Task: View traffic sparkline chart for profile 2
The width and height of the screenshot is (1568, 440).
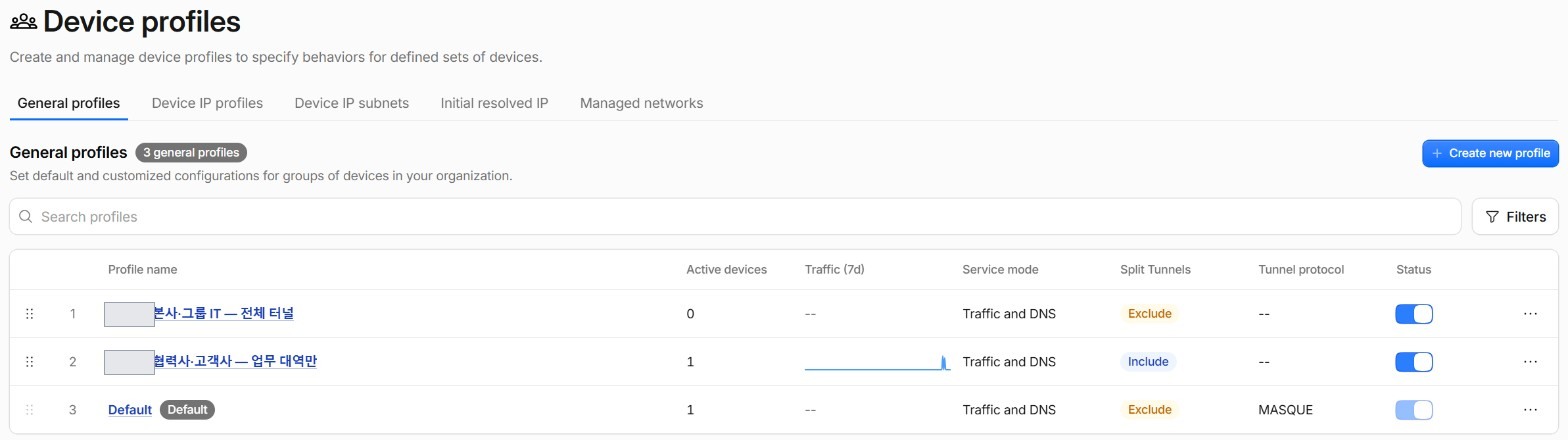Action: click(877, 362)
